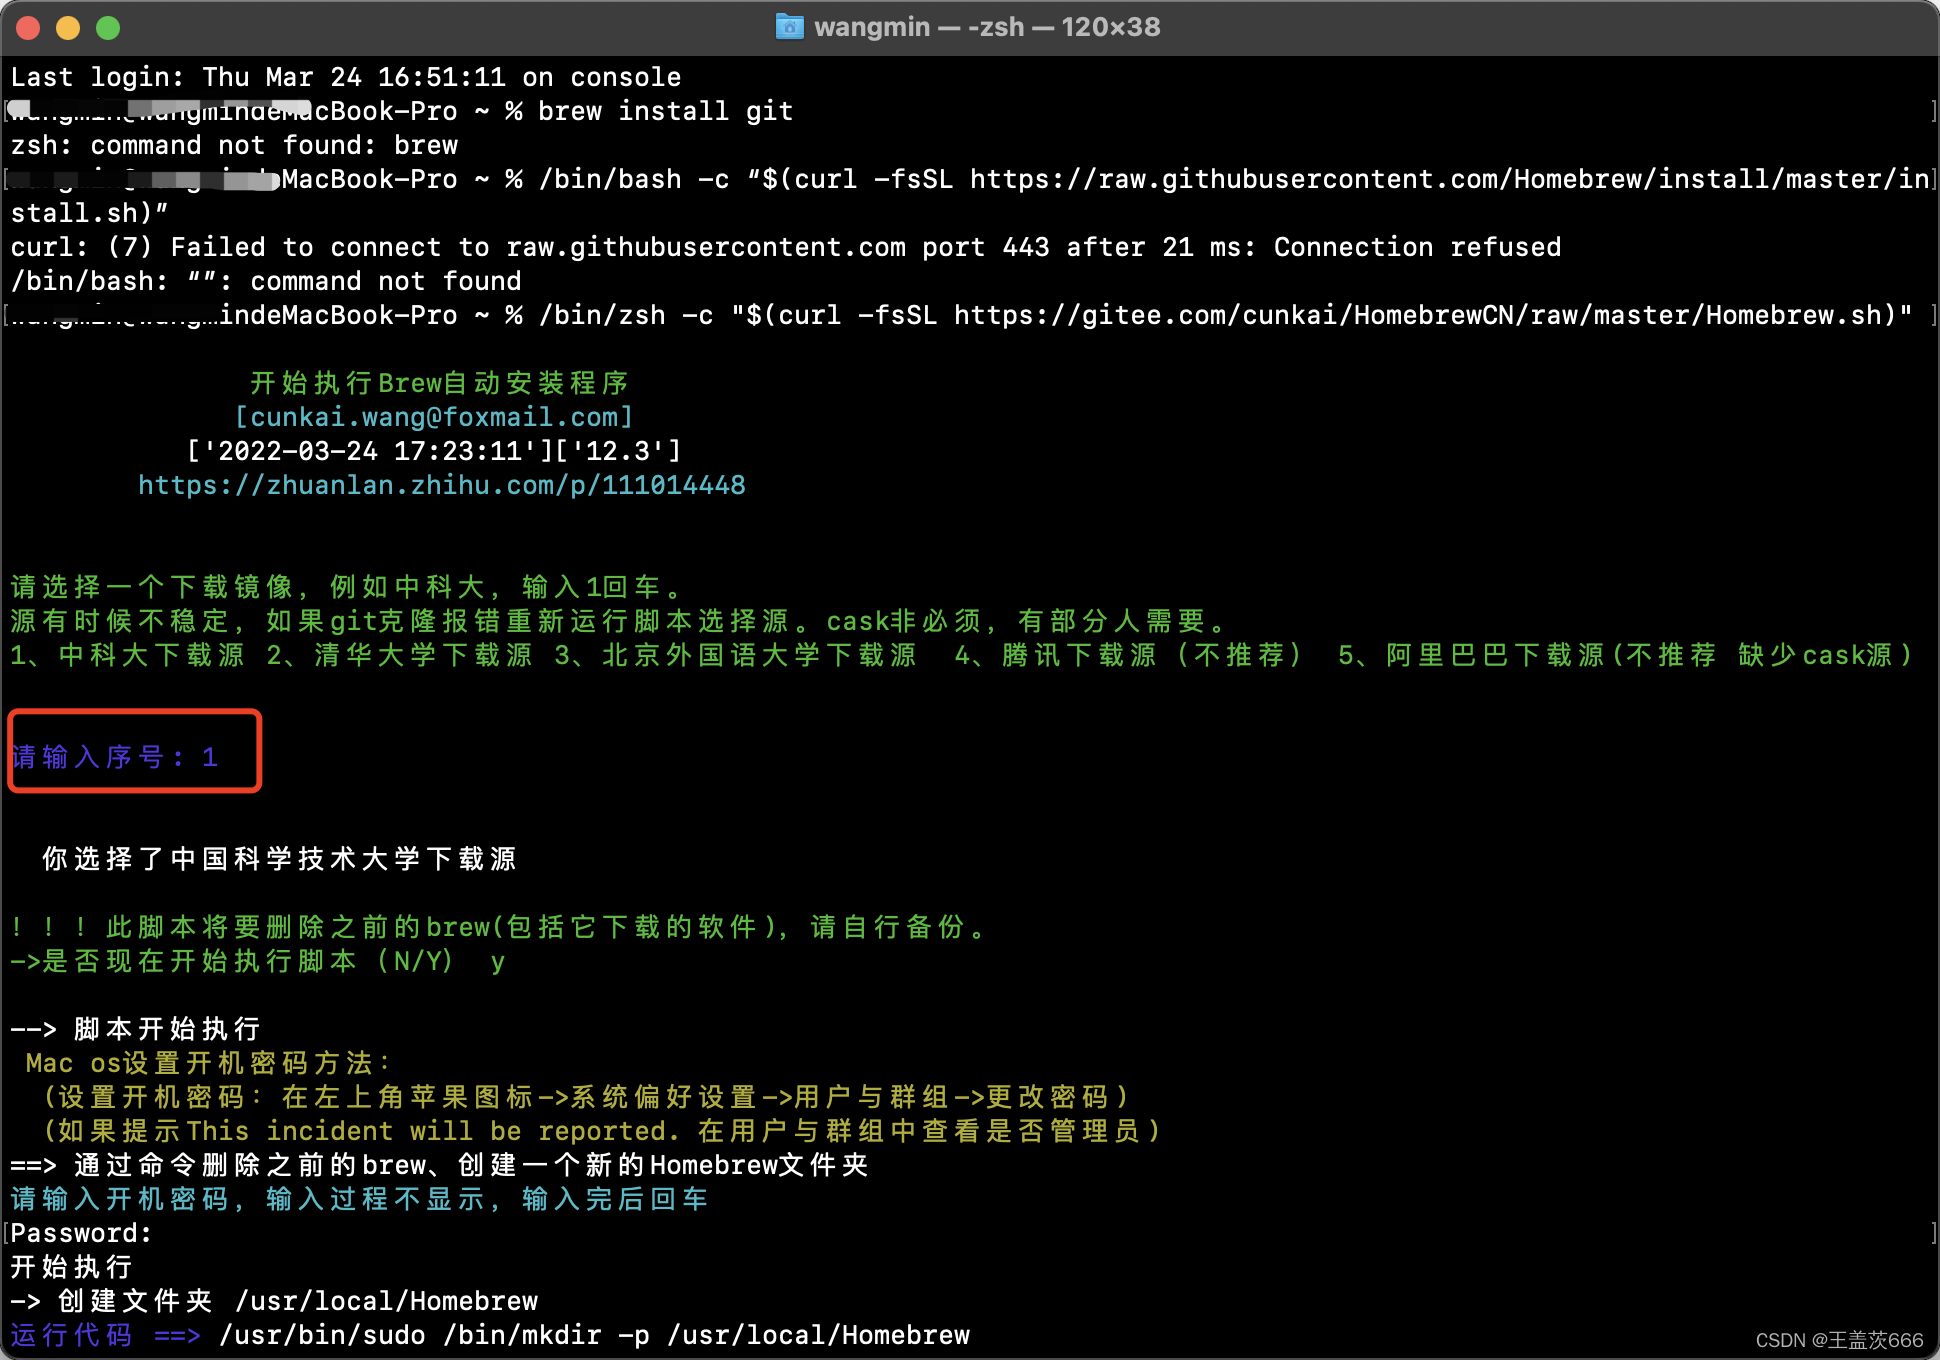Click the '是否现在开始执行脚本 (N/Y)' prompt
The height and width of the screenshot is (1360, 1940).
[258, 962]
